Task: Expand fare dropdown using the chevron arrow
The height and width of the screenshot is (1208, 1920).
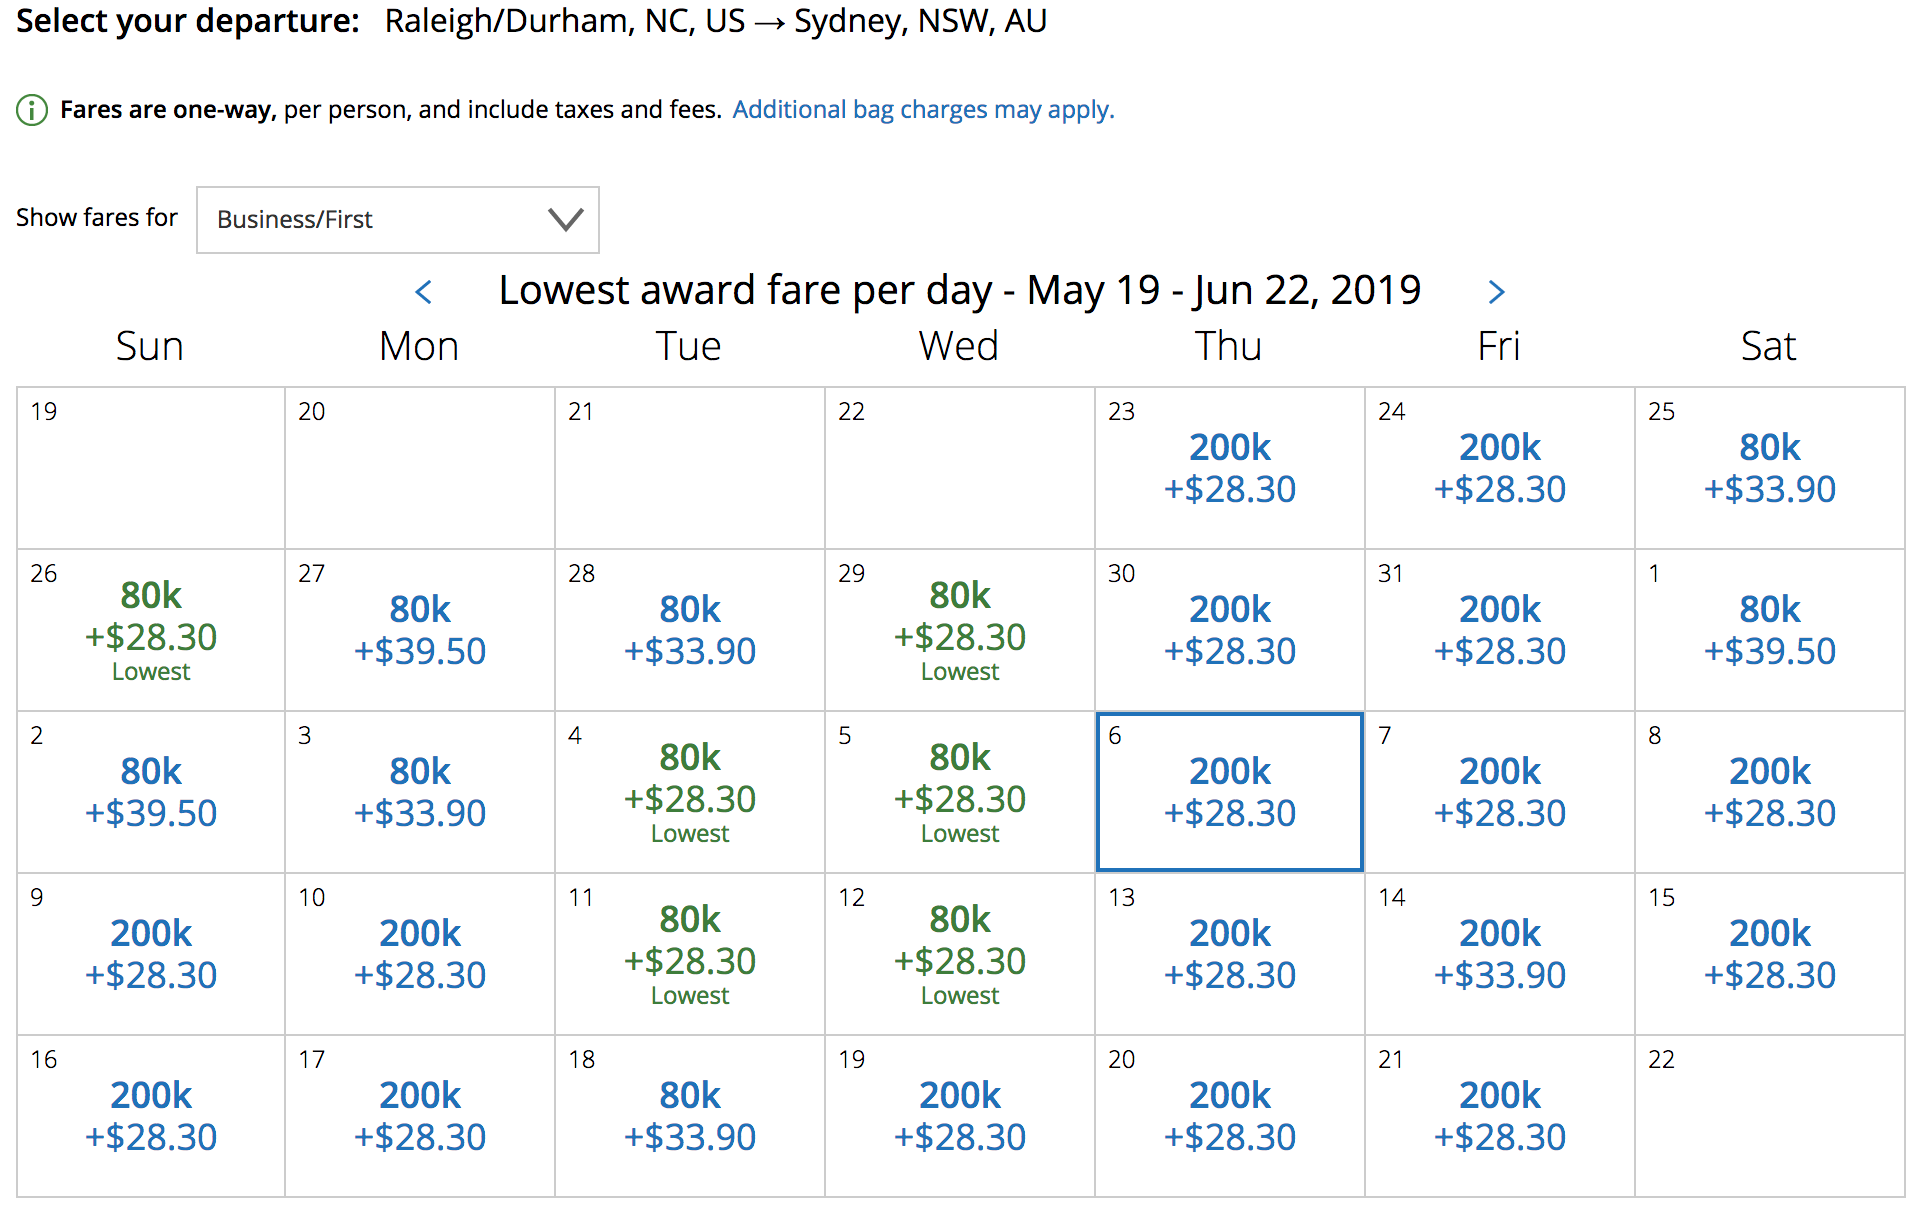Action: 566,220
